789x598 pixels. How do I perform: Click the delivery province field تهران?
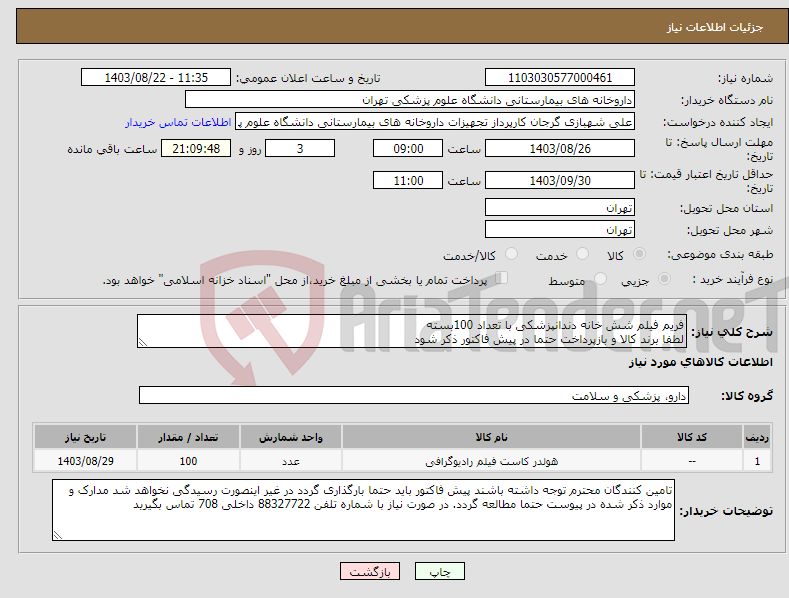tap(560, 207)
